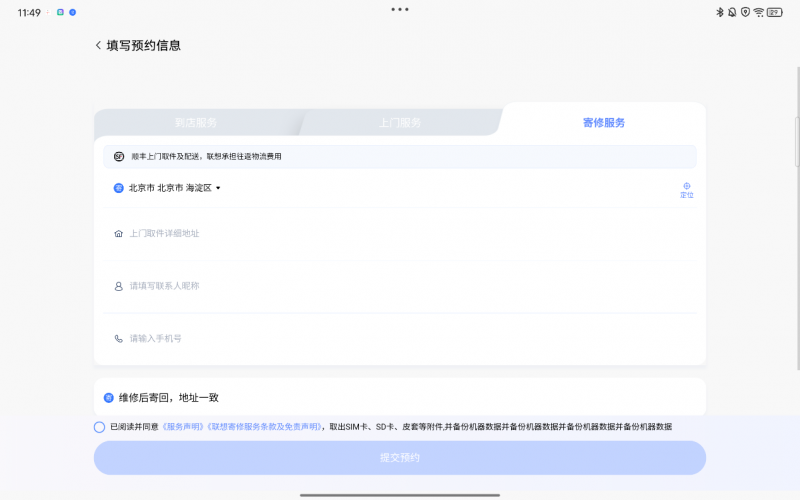Select the 寄修服务 tab

click(604, 122)
